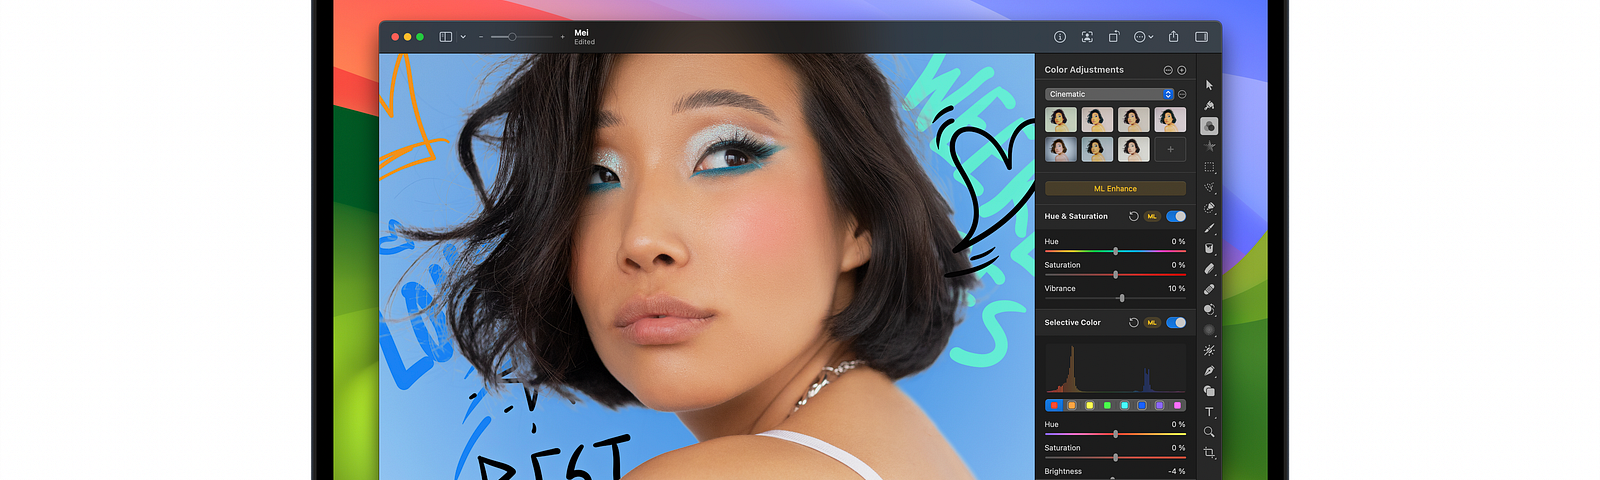Select the paint brush tool
1600x480 pixels.
(1209, 228)
